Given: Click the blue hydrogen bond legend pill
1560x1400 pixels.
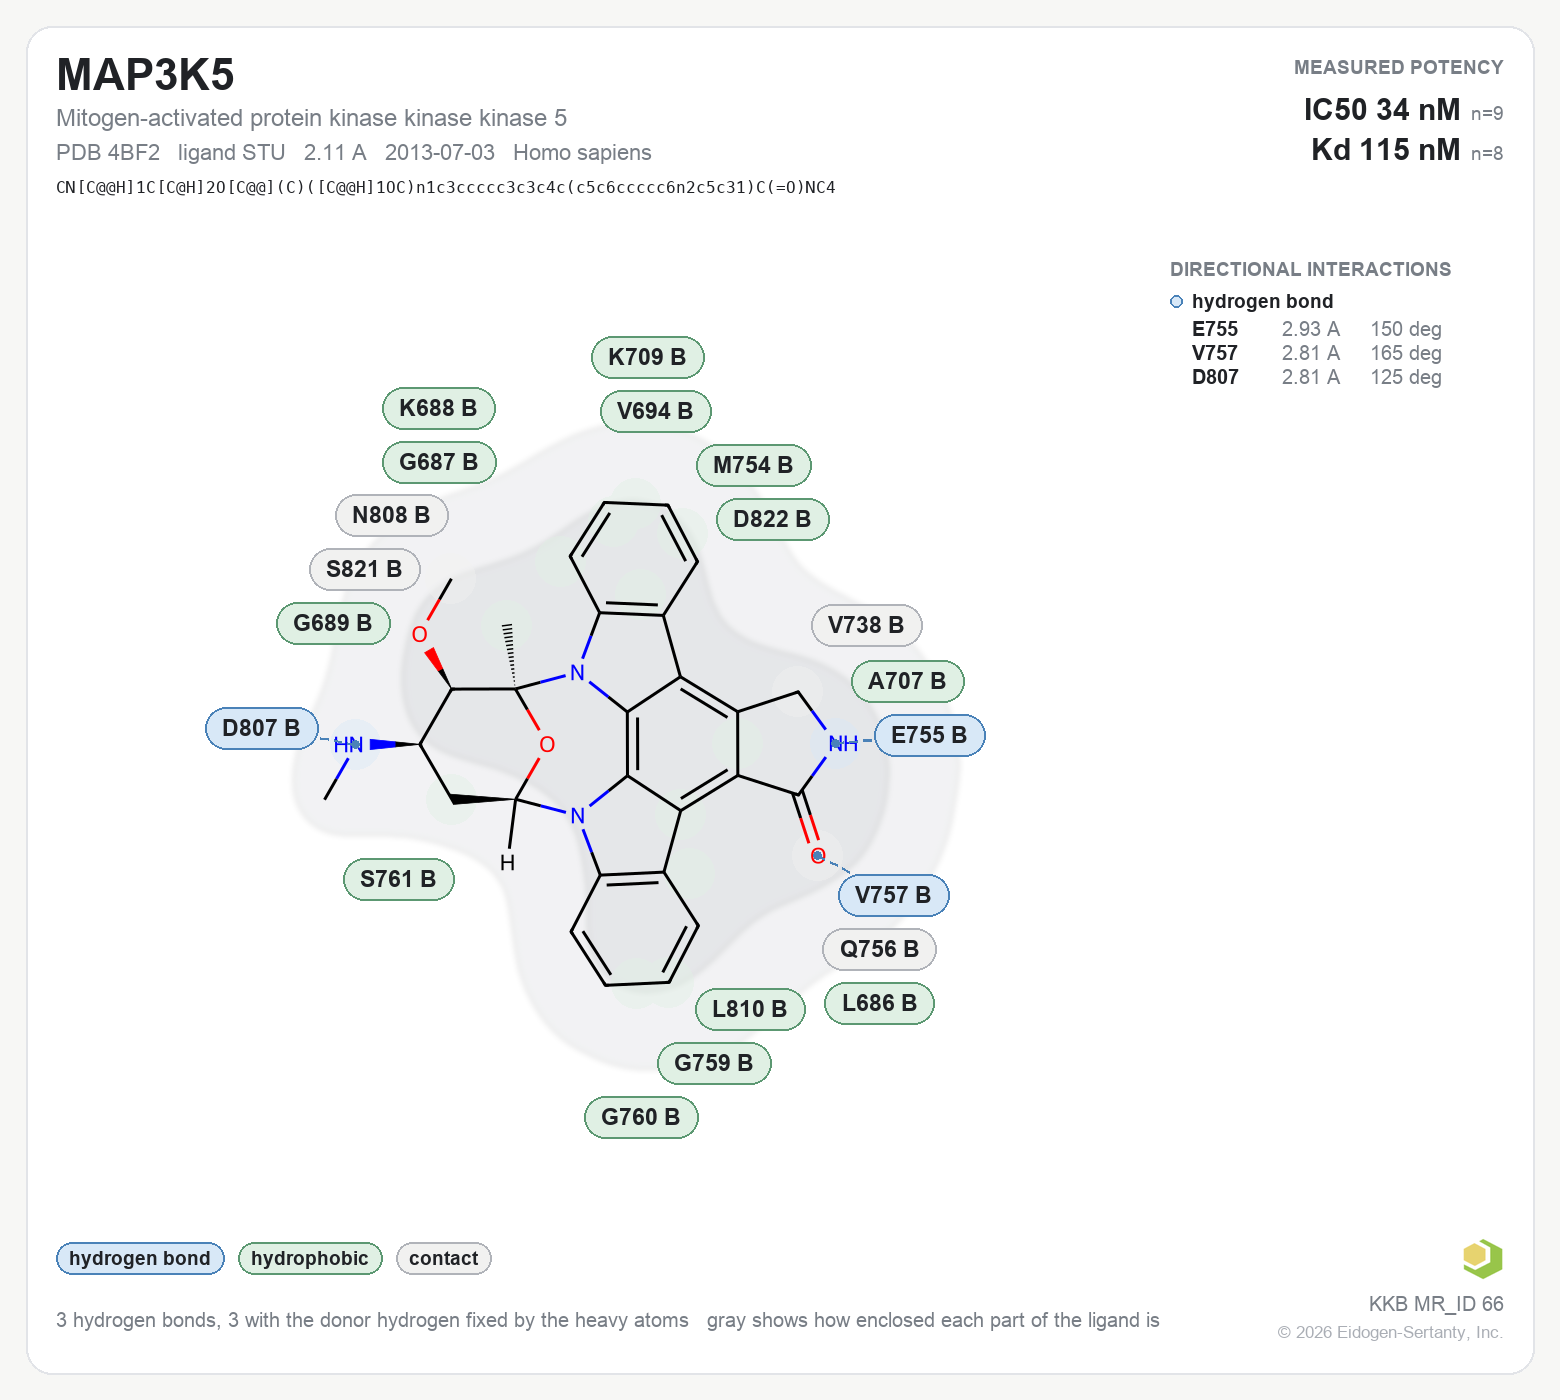Looking at the screenshot, I should click(x=140, y=1258).
